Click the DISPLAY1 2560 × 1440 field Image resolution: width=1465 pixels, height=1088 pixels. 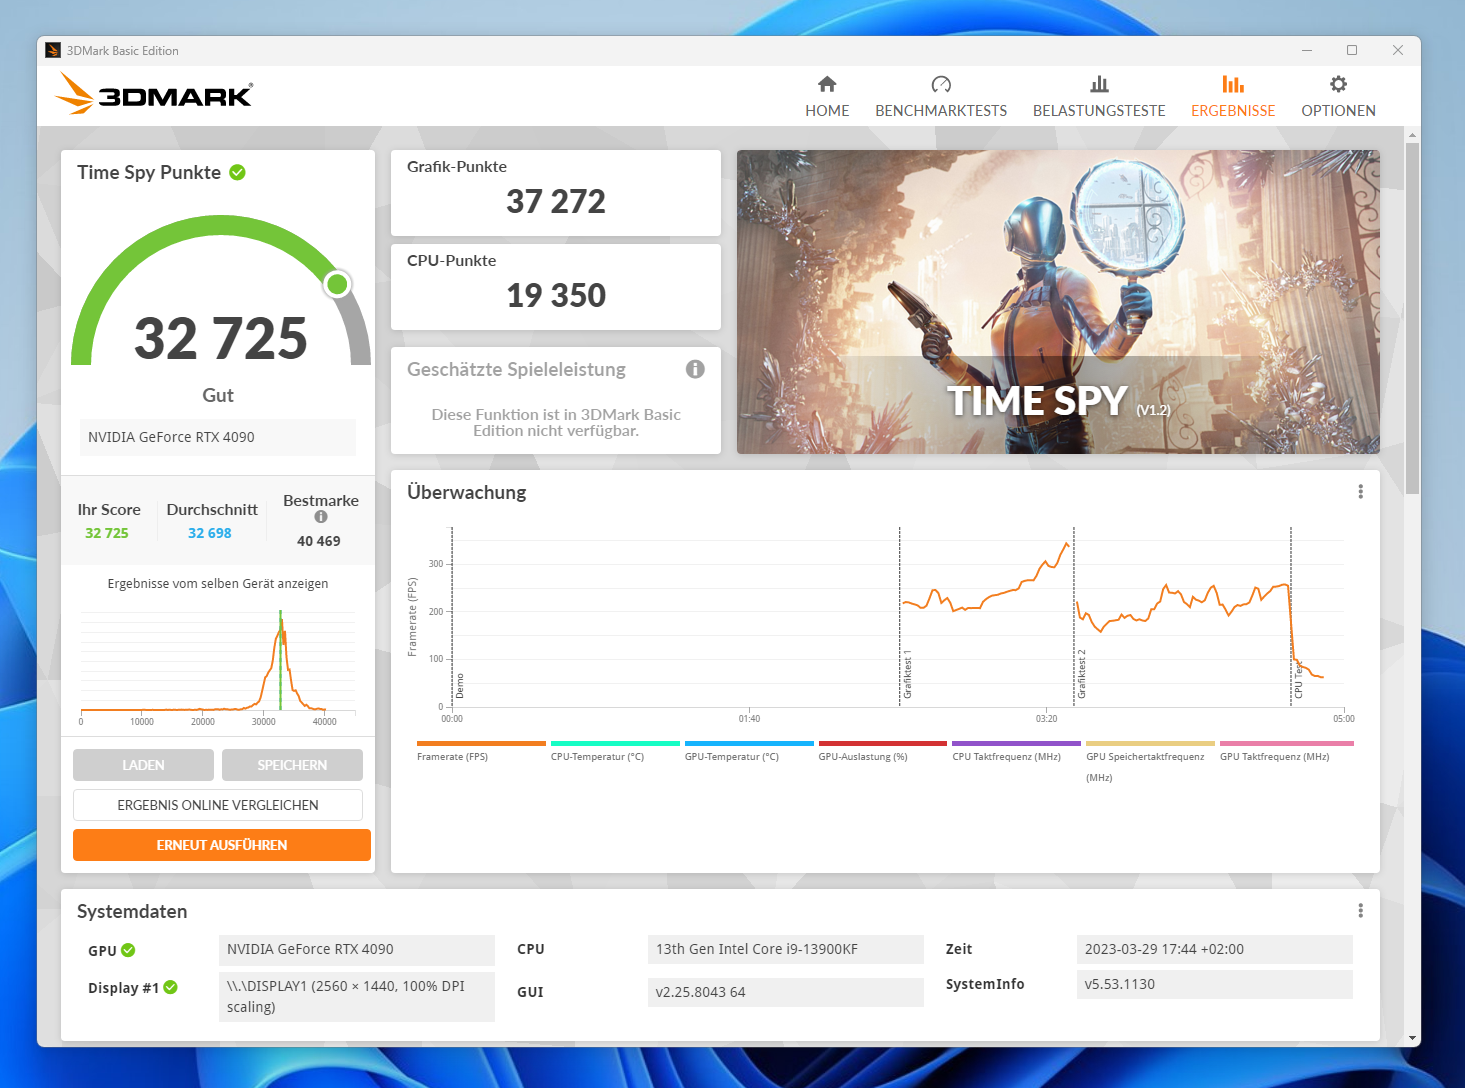[357, 997]
